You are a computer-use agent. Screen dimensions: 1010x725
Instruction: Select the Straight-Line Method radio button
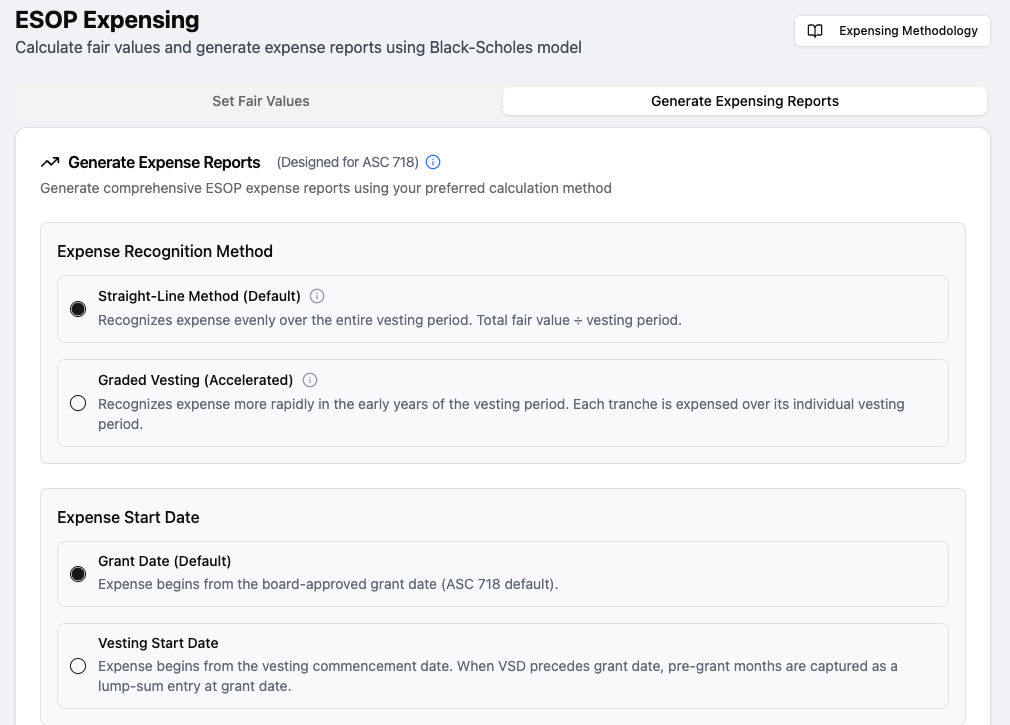pos(78,309)
